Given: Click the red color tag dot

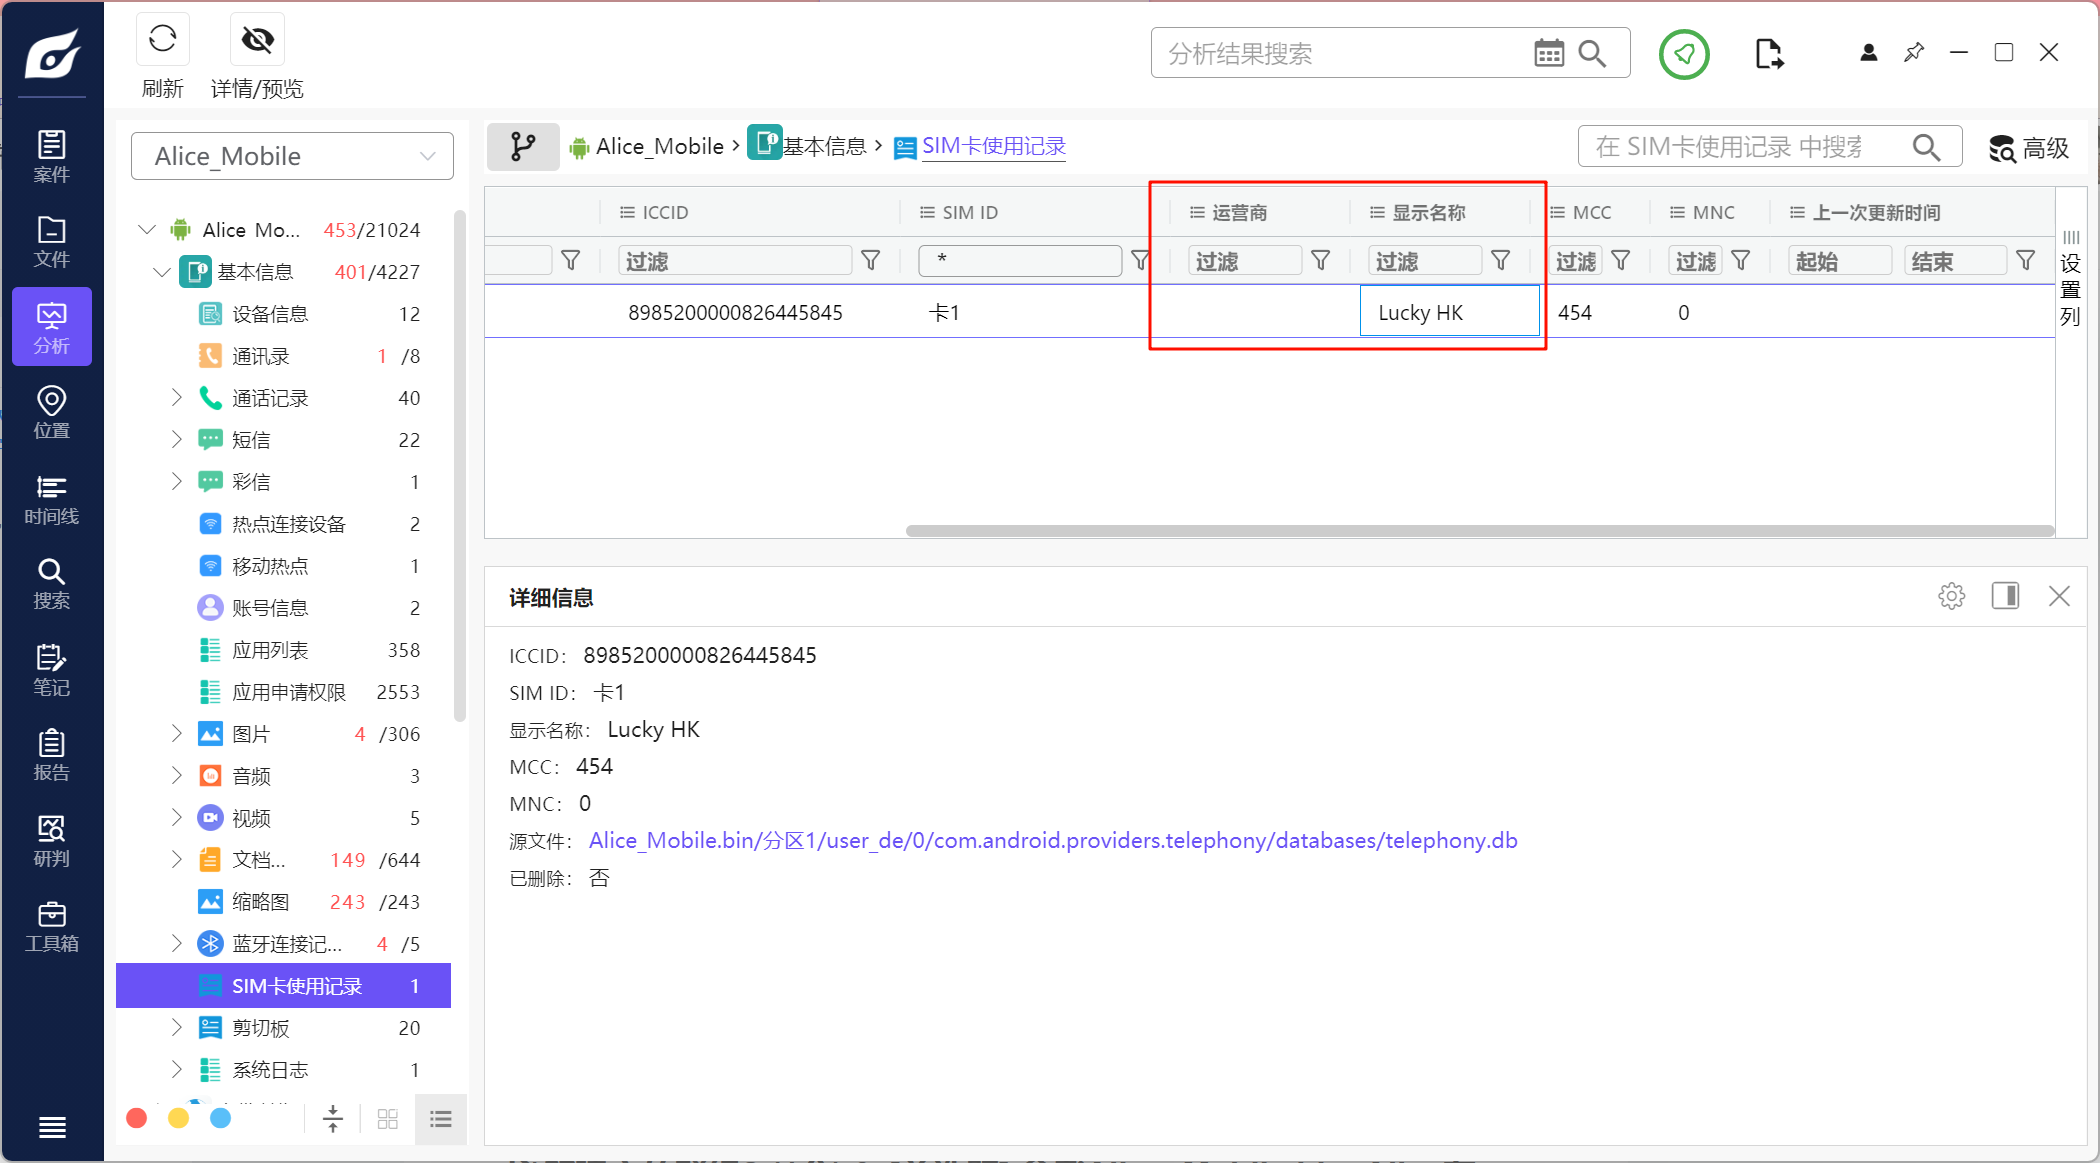Looking at the screenshot, I should pos(137,1119).
